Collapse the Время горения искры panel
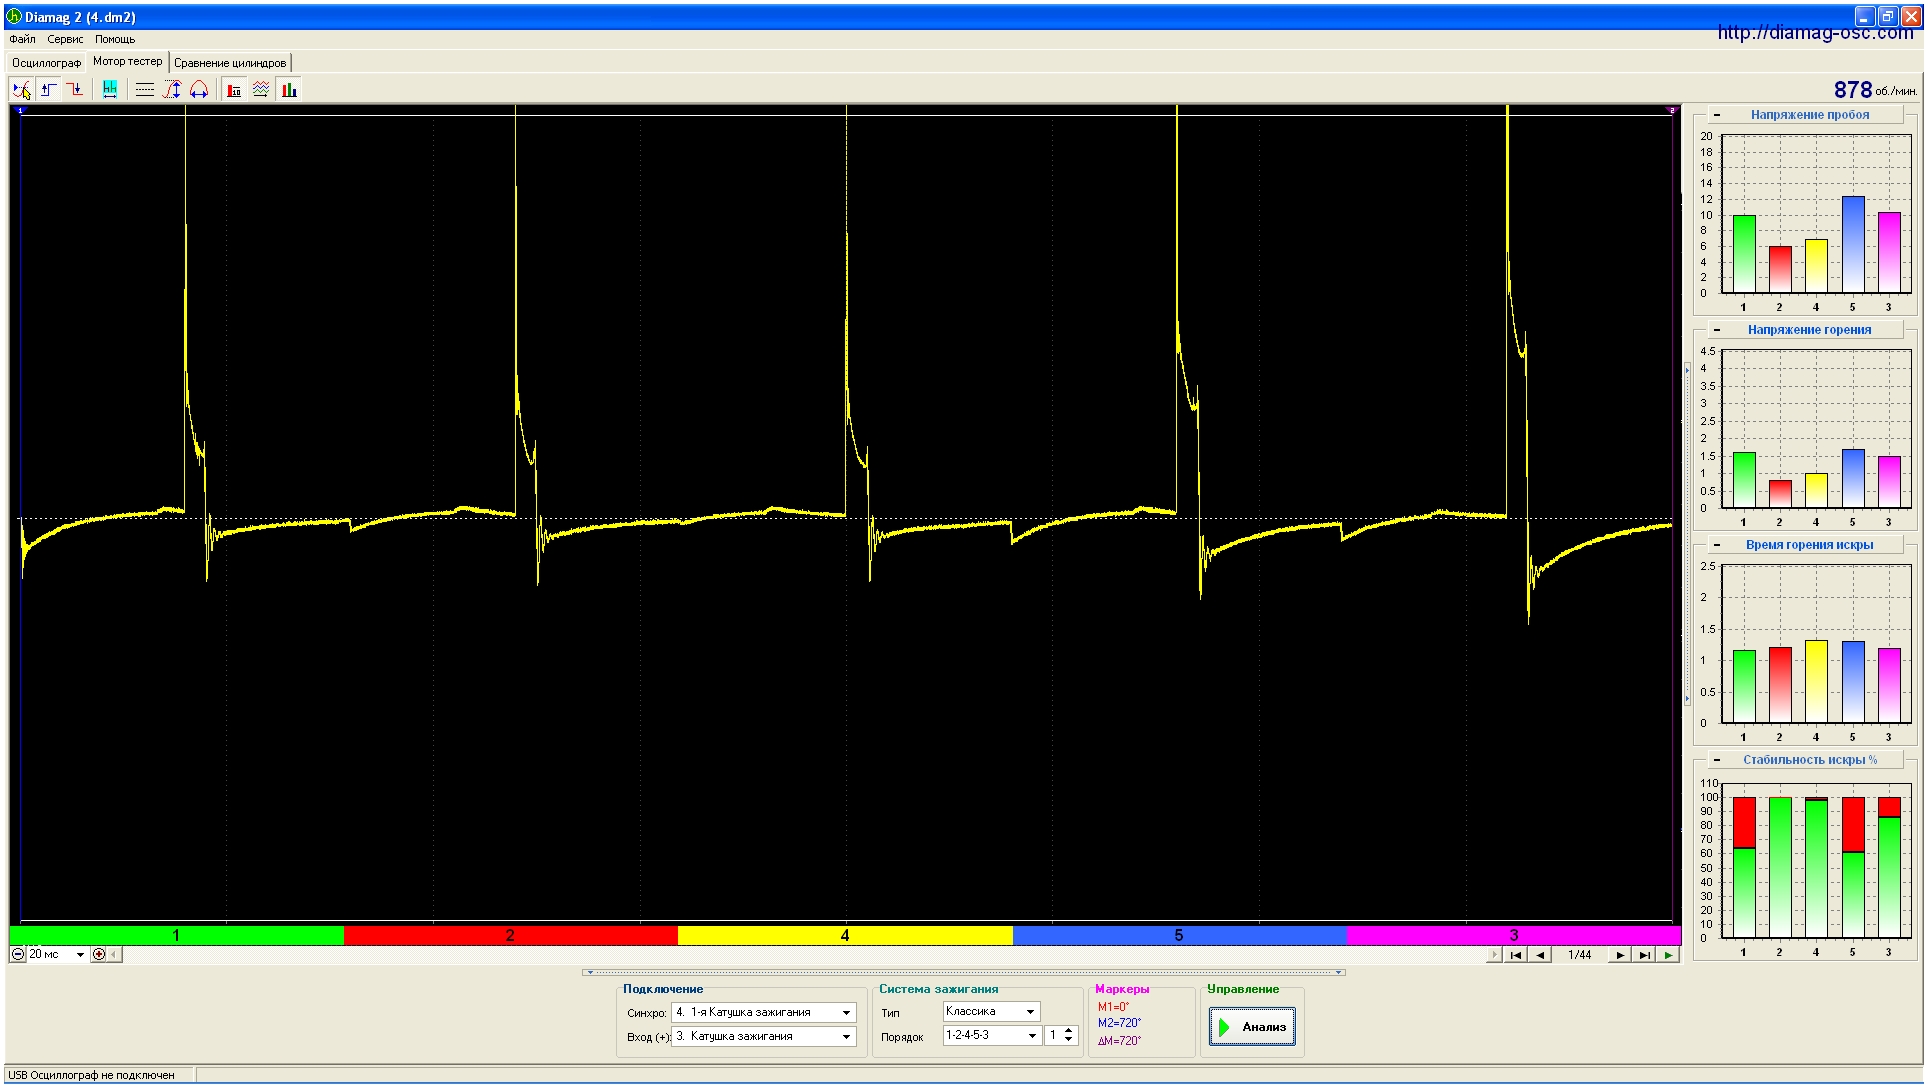Image resolution: width=1928 pixels, height=1088 pixels. (x=1717, y=545)
